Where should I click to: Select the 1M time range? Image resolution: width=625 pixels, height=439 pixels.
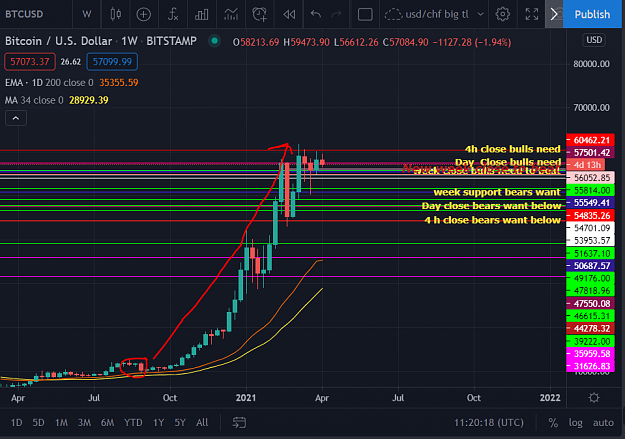(61, 423)
